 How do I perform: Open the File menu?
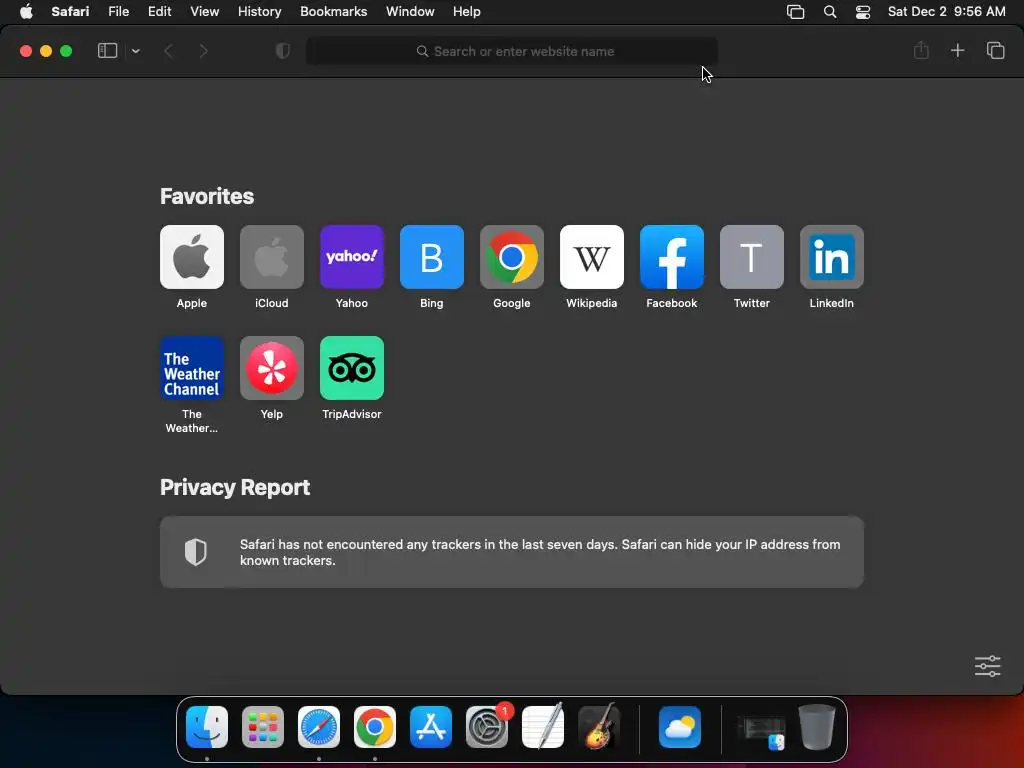[118, 12]
